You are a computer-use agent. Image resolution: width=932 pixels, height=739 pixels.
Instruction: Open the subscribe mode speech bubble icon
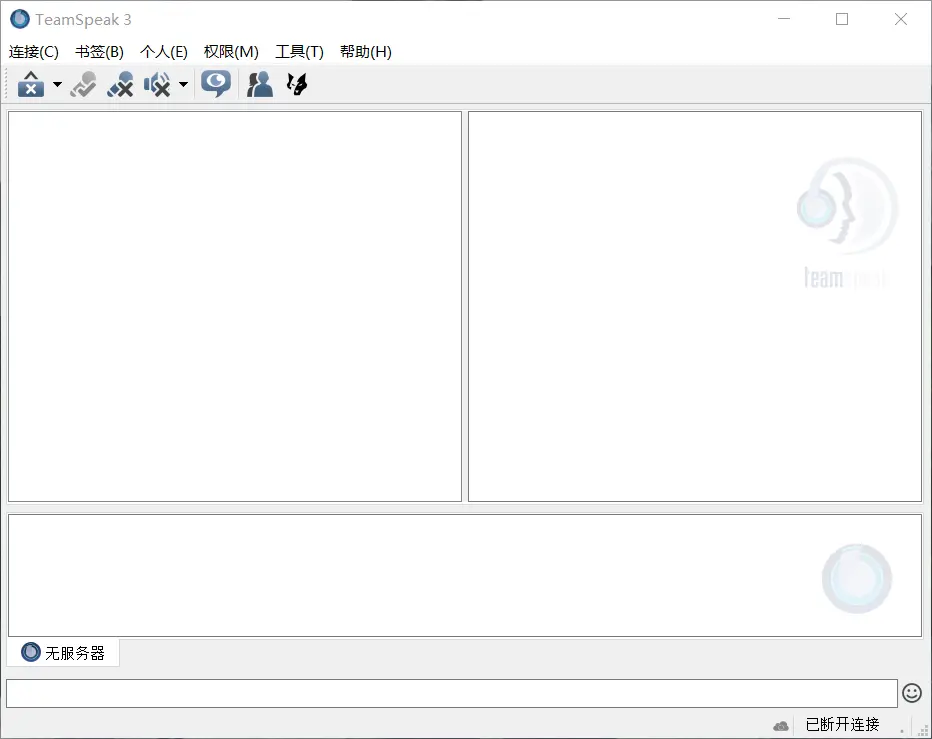[216, 84]
